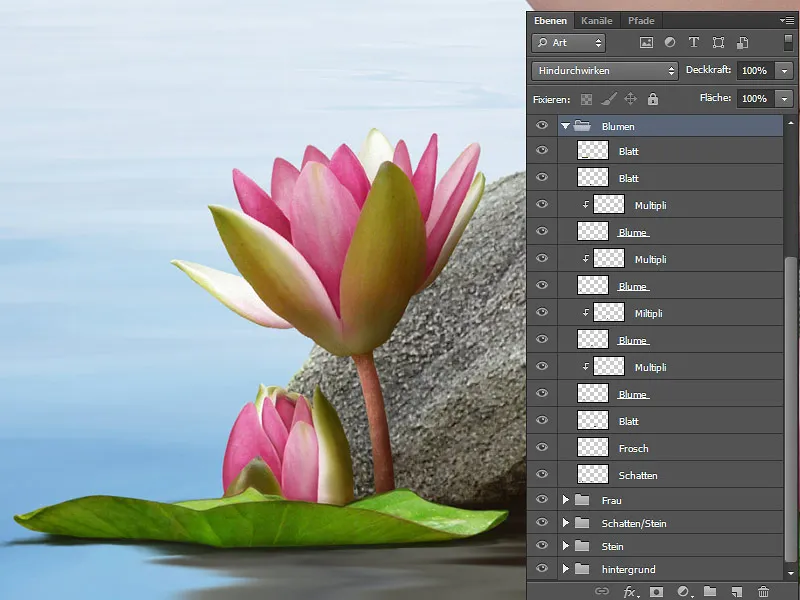Click the Frau group folder icon
The image size is (800, 600).
point(582,500)
